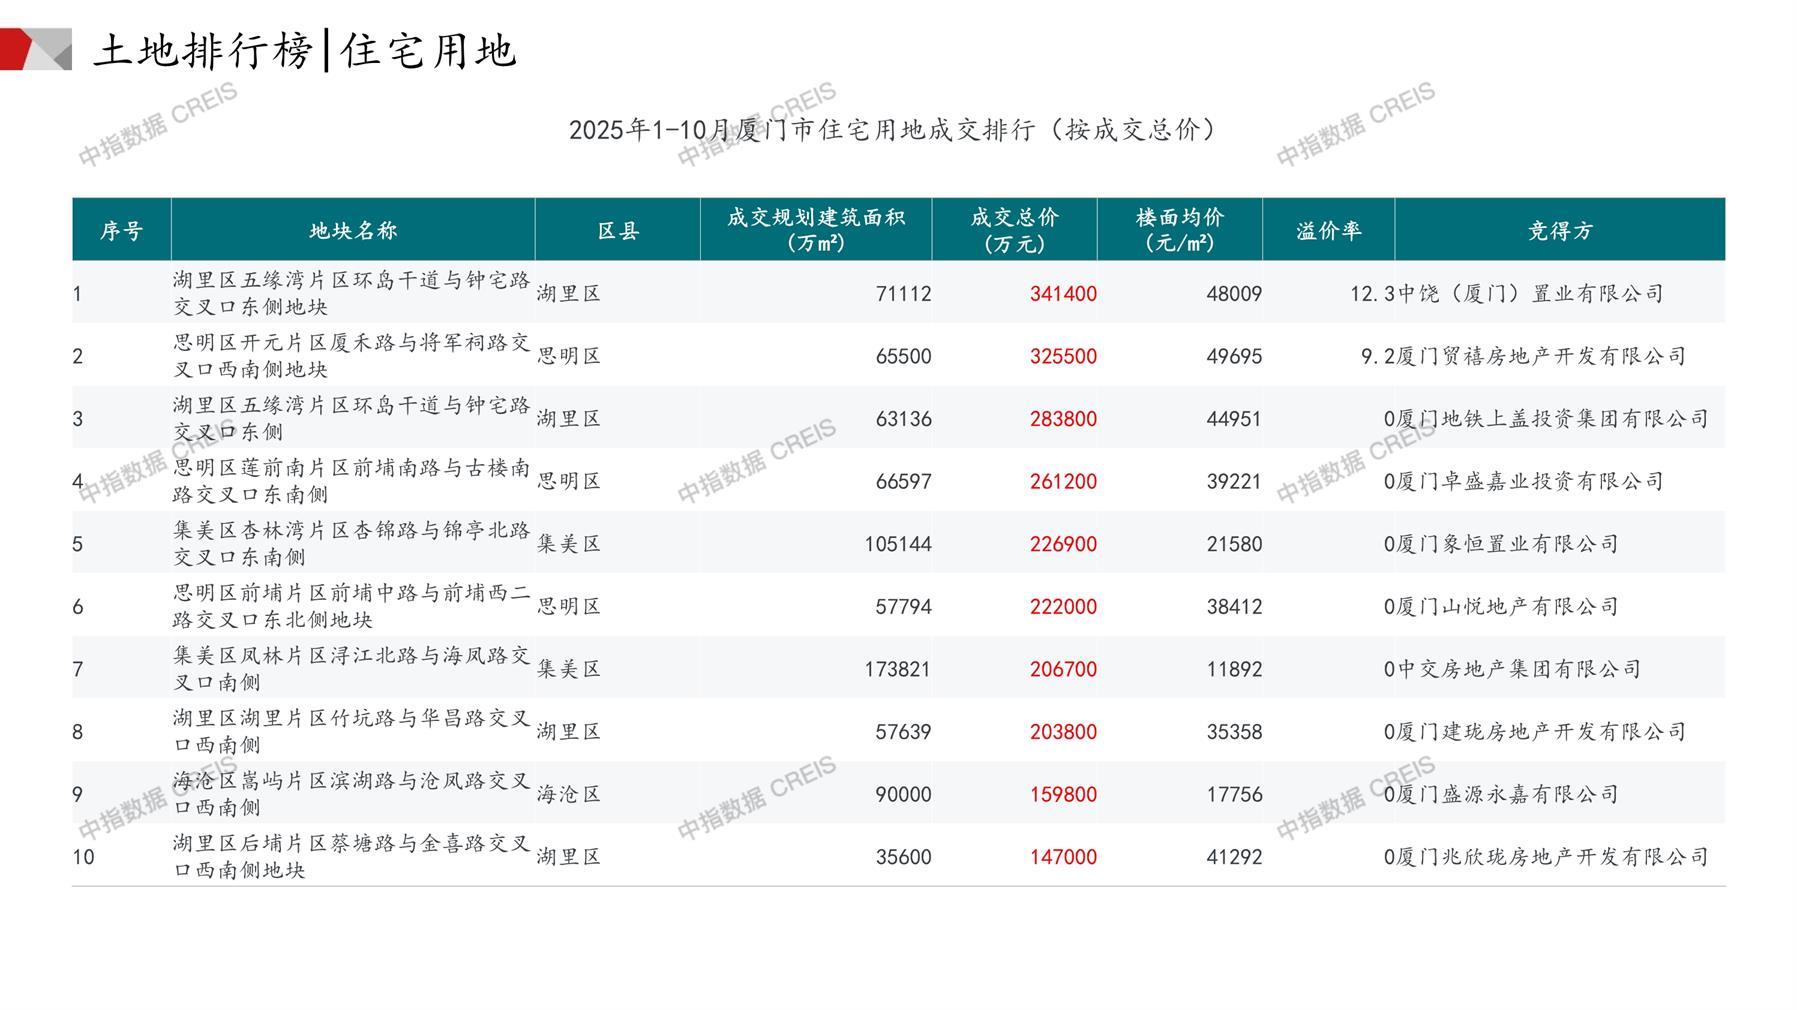Click the premium rate value 12.3
Image resolution: width=1797 pixels, height=1010 pixels.
tap(1371, 294)
